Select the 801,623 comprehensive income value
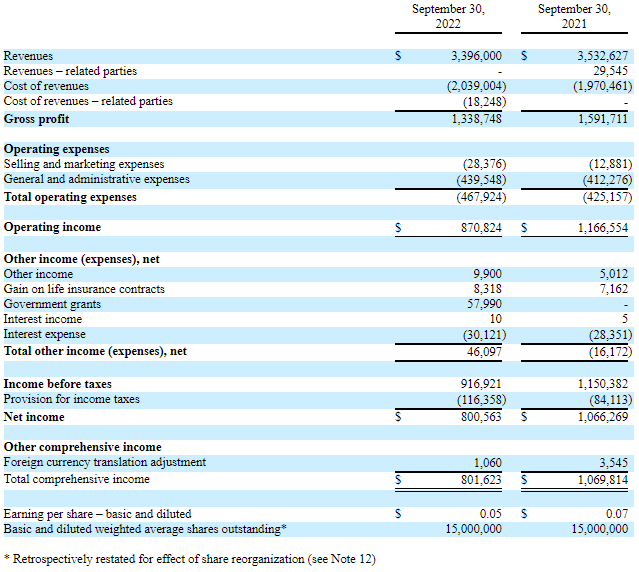639x572 pixels. pyautogui.click(x=481, y=480)
